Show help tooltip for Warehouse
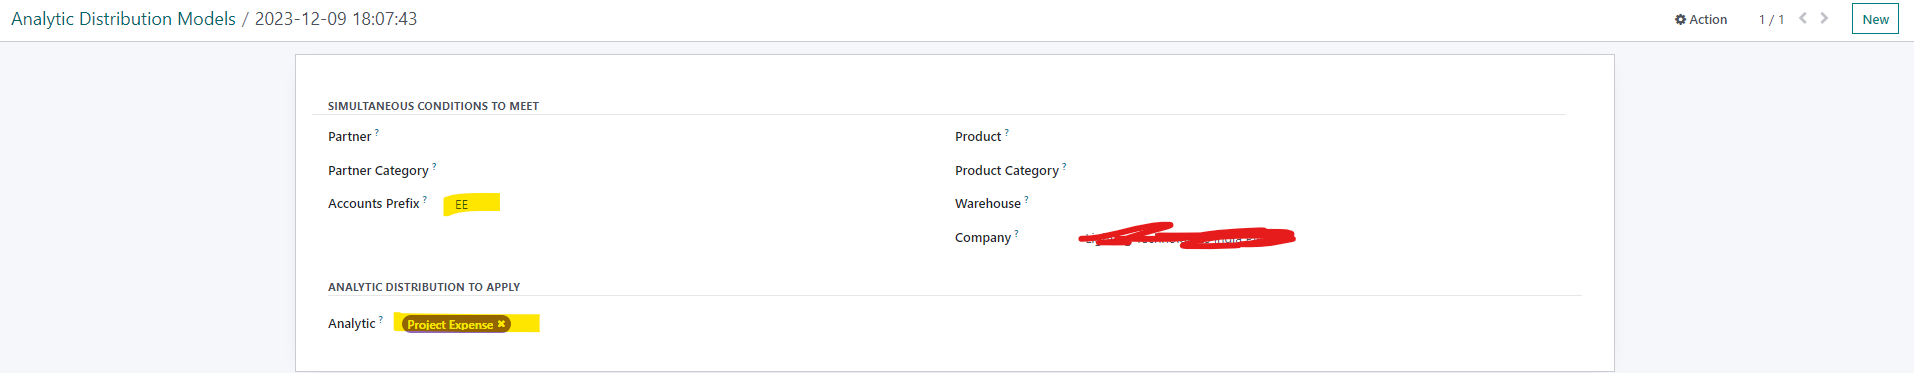 pos(1026,199)
